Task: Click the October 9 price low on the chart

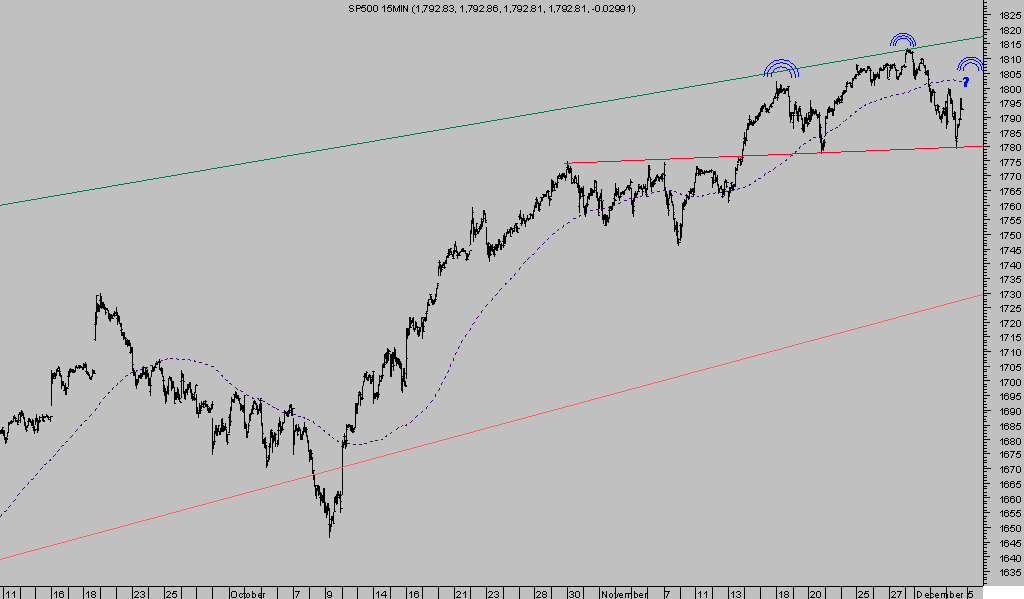Action: (x=330, y=533)
